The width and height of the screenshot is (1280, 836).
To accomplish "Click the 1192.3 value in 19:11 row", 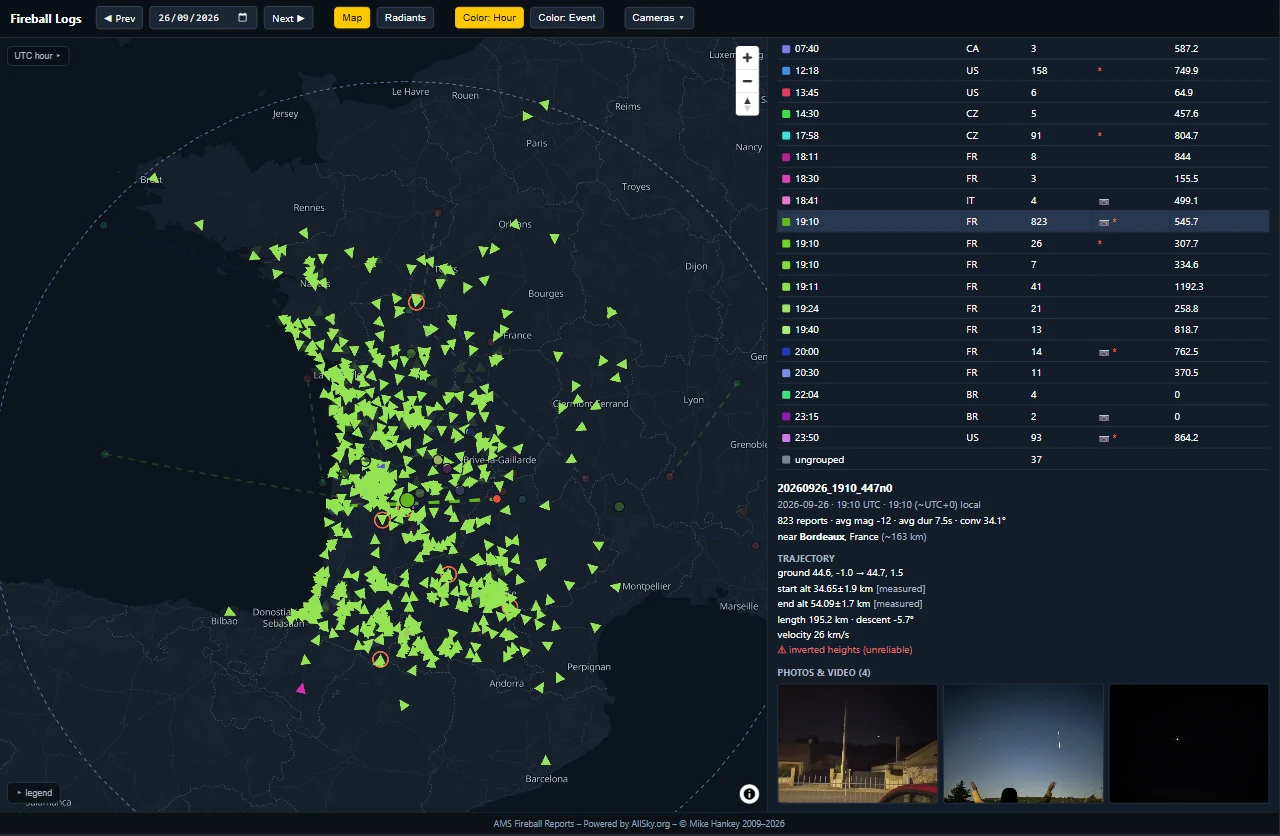I will pos(1190,287).
